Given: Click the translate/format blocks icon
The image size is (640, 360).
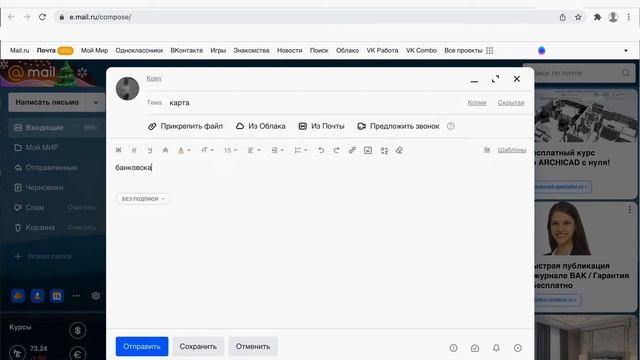Looking at the screenshot, I should click(384, 150).
